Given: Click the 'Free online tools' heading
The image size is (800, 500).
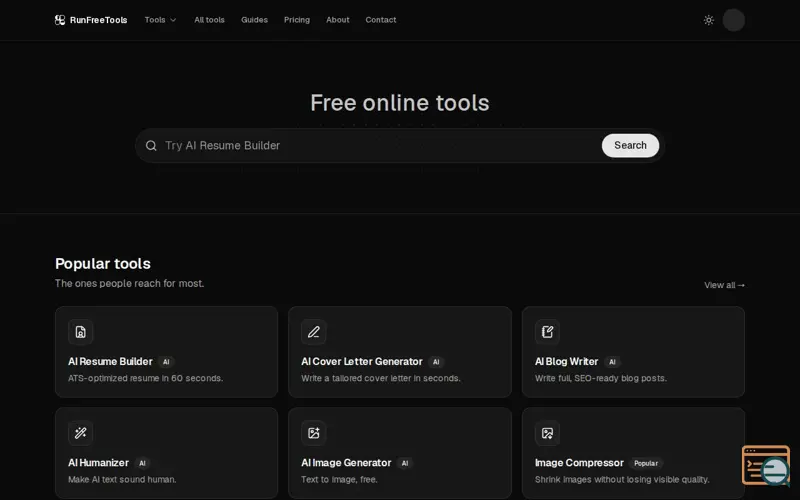Looking at the screenshot, I should pos(400,103).
